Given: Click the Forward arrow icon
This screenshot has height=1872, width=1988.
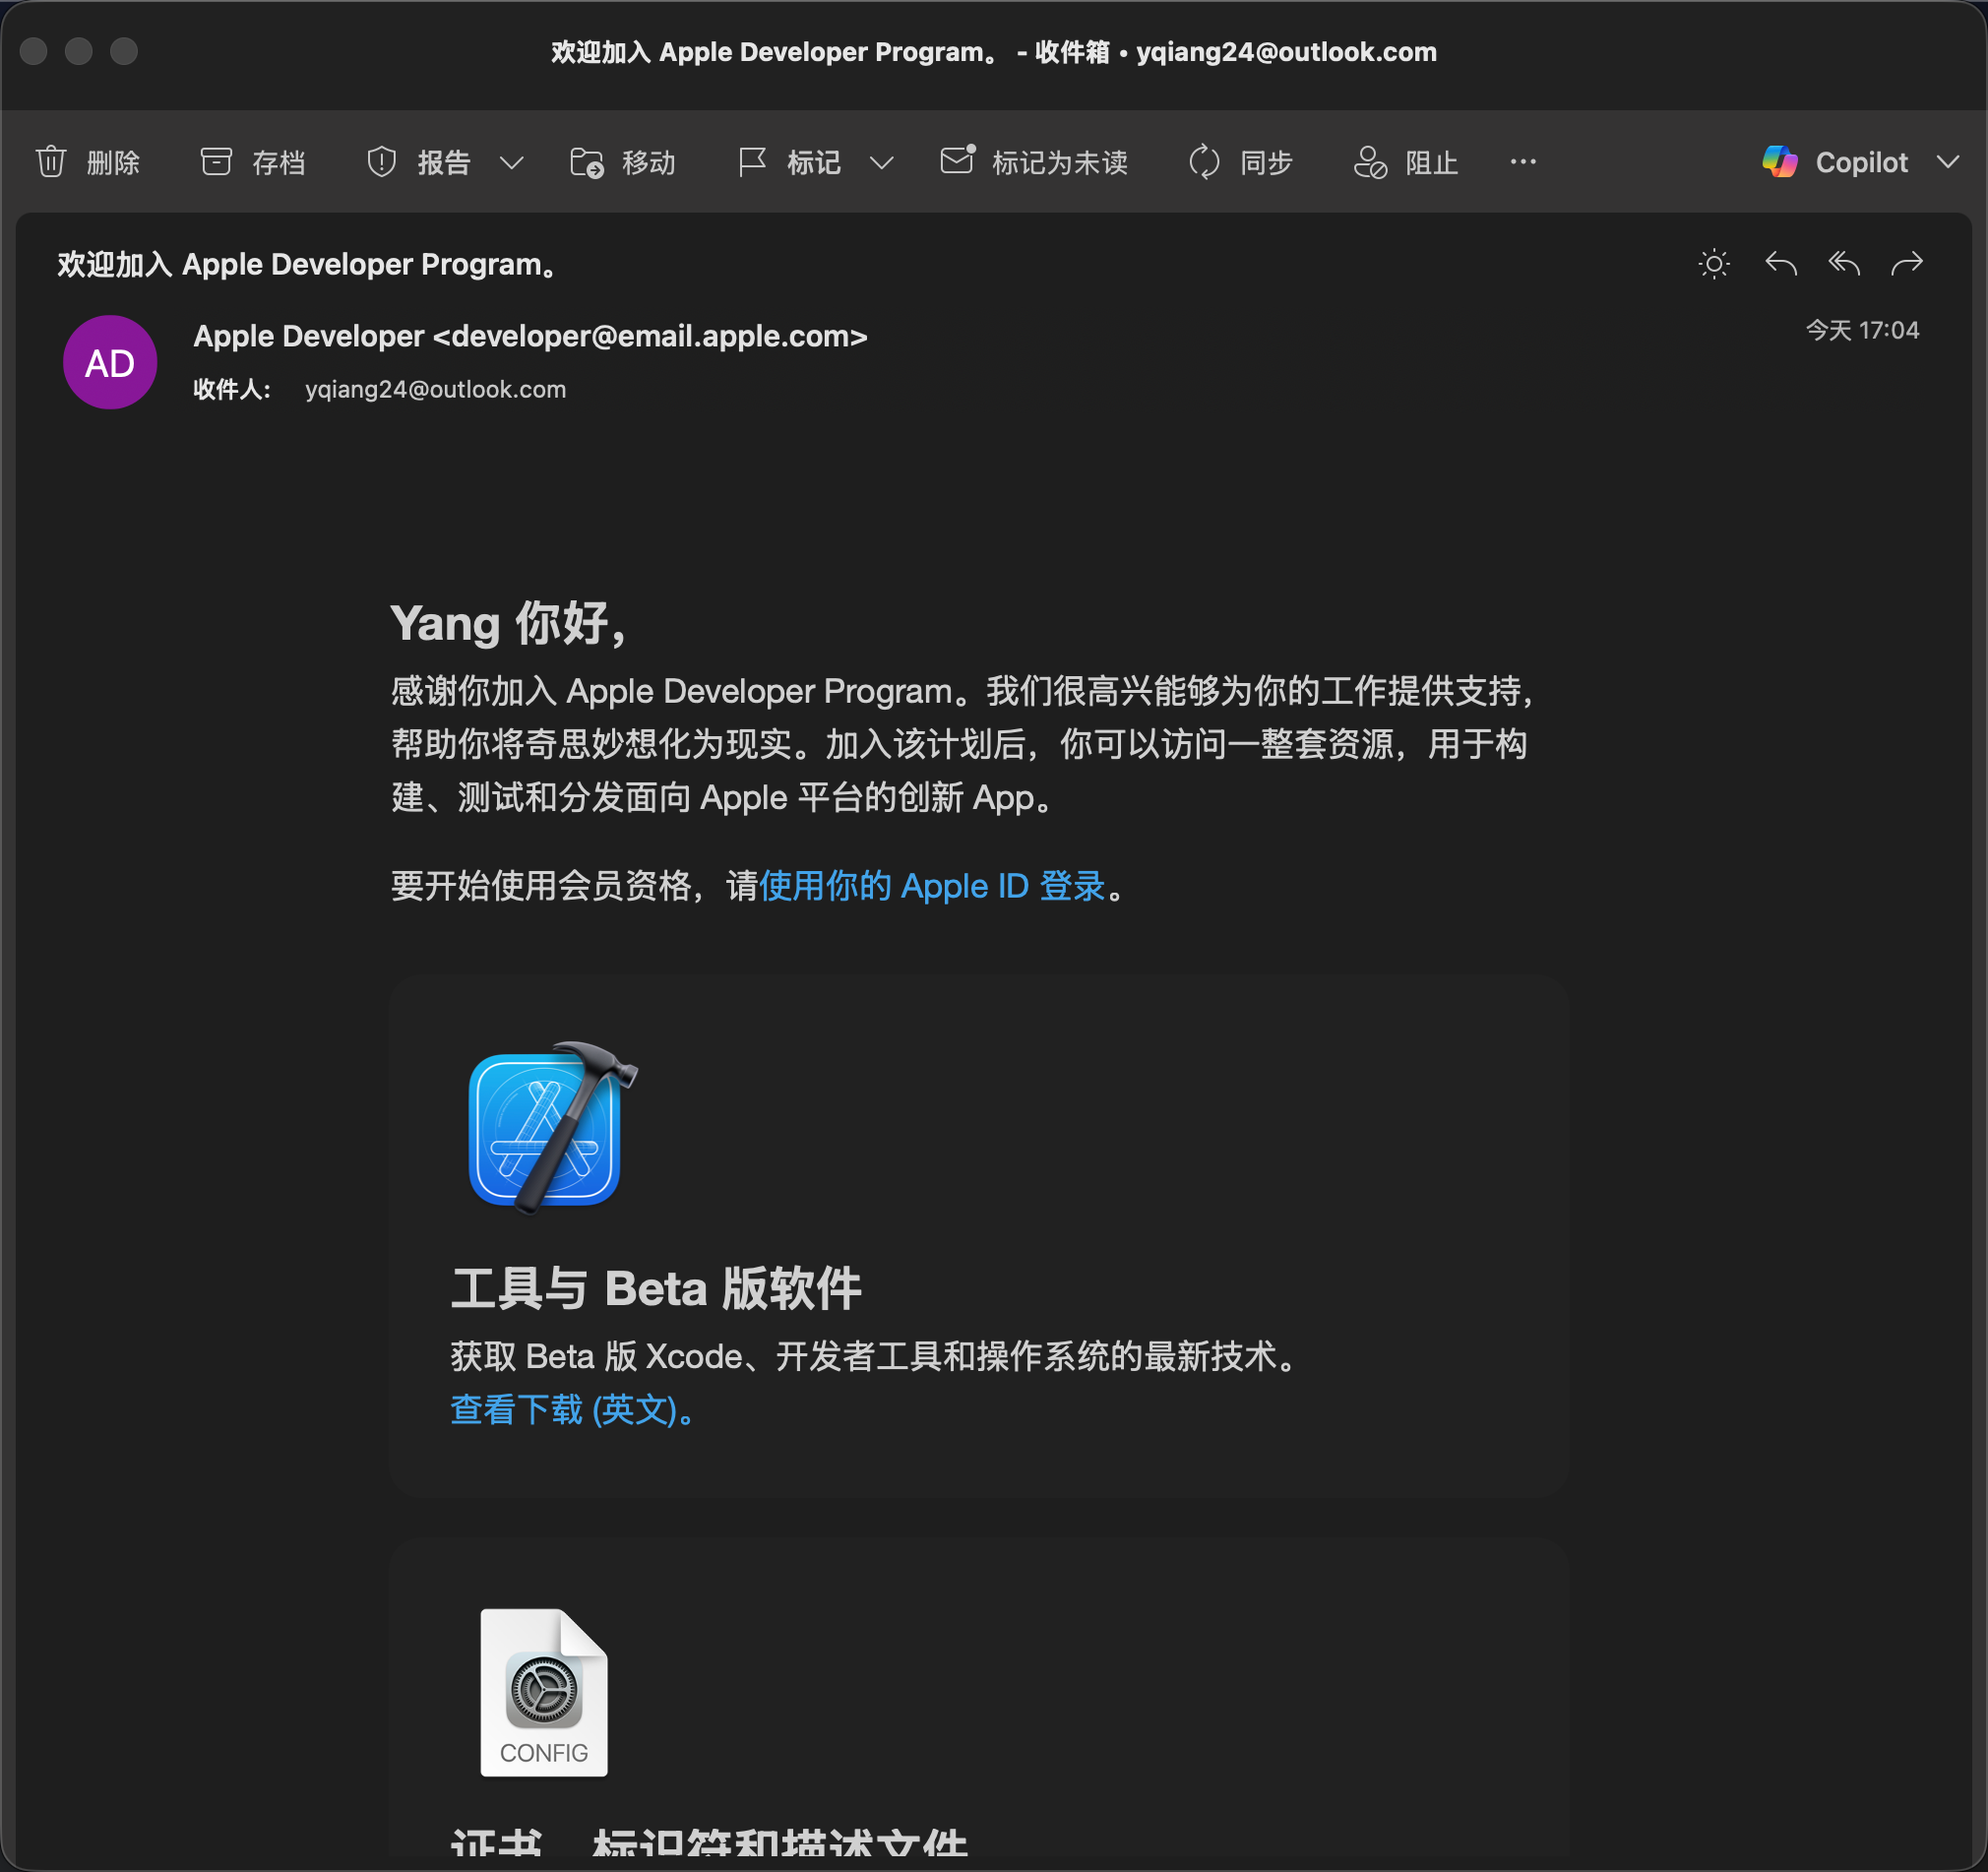Looking at the screenshot, I should point(1907,264).
